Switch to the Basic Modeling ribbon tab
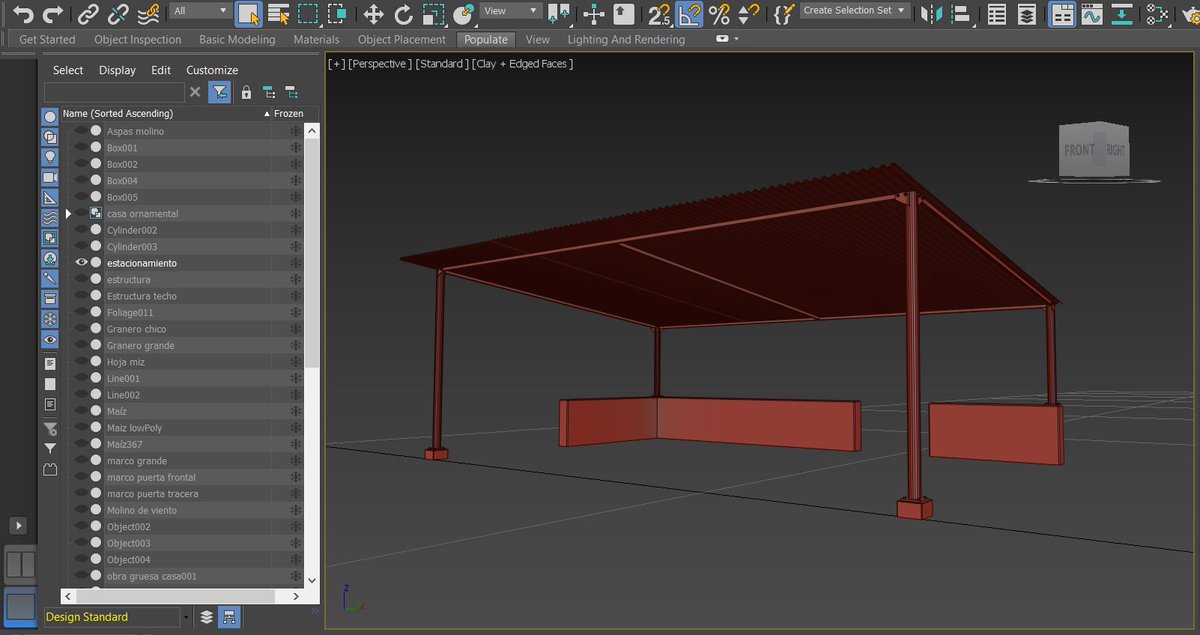Viewport: 1200px width, 635px height. pos(237,39)
